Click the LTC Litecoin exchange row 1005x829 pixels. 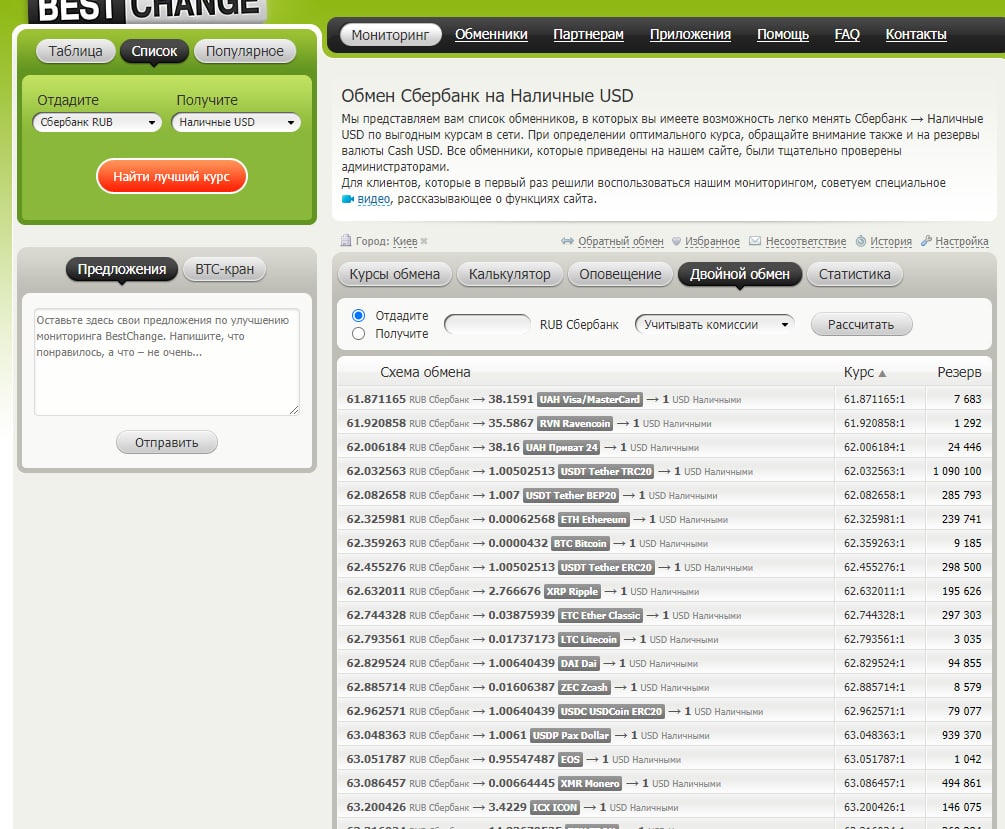point(664,639)
